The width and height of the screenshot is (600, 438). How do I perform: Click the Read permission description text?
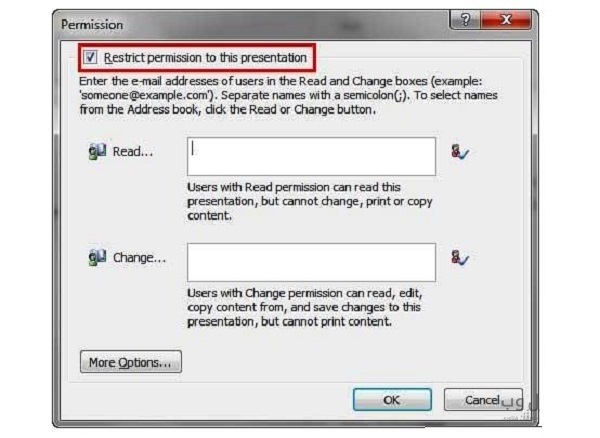[310, 201]
